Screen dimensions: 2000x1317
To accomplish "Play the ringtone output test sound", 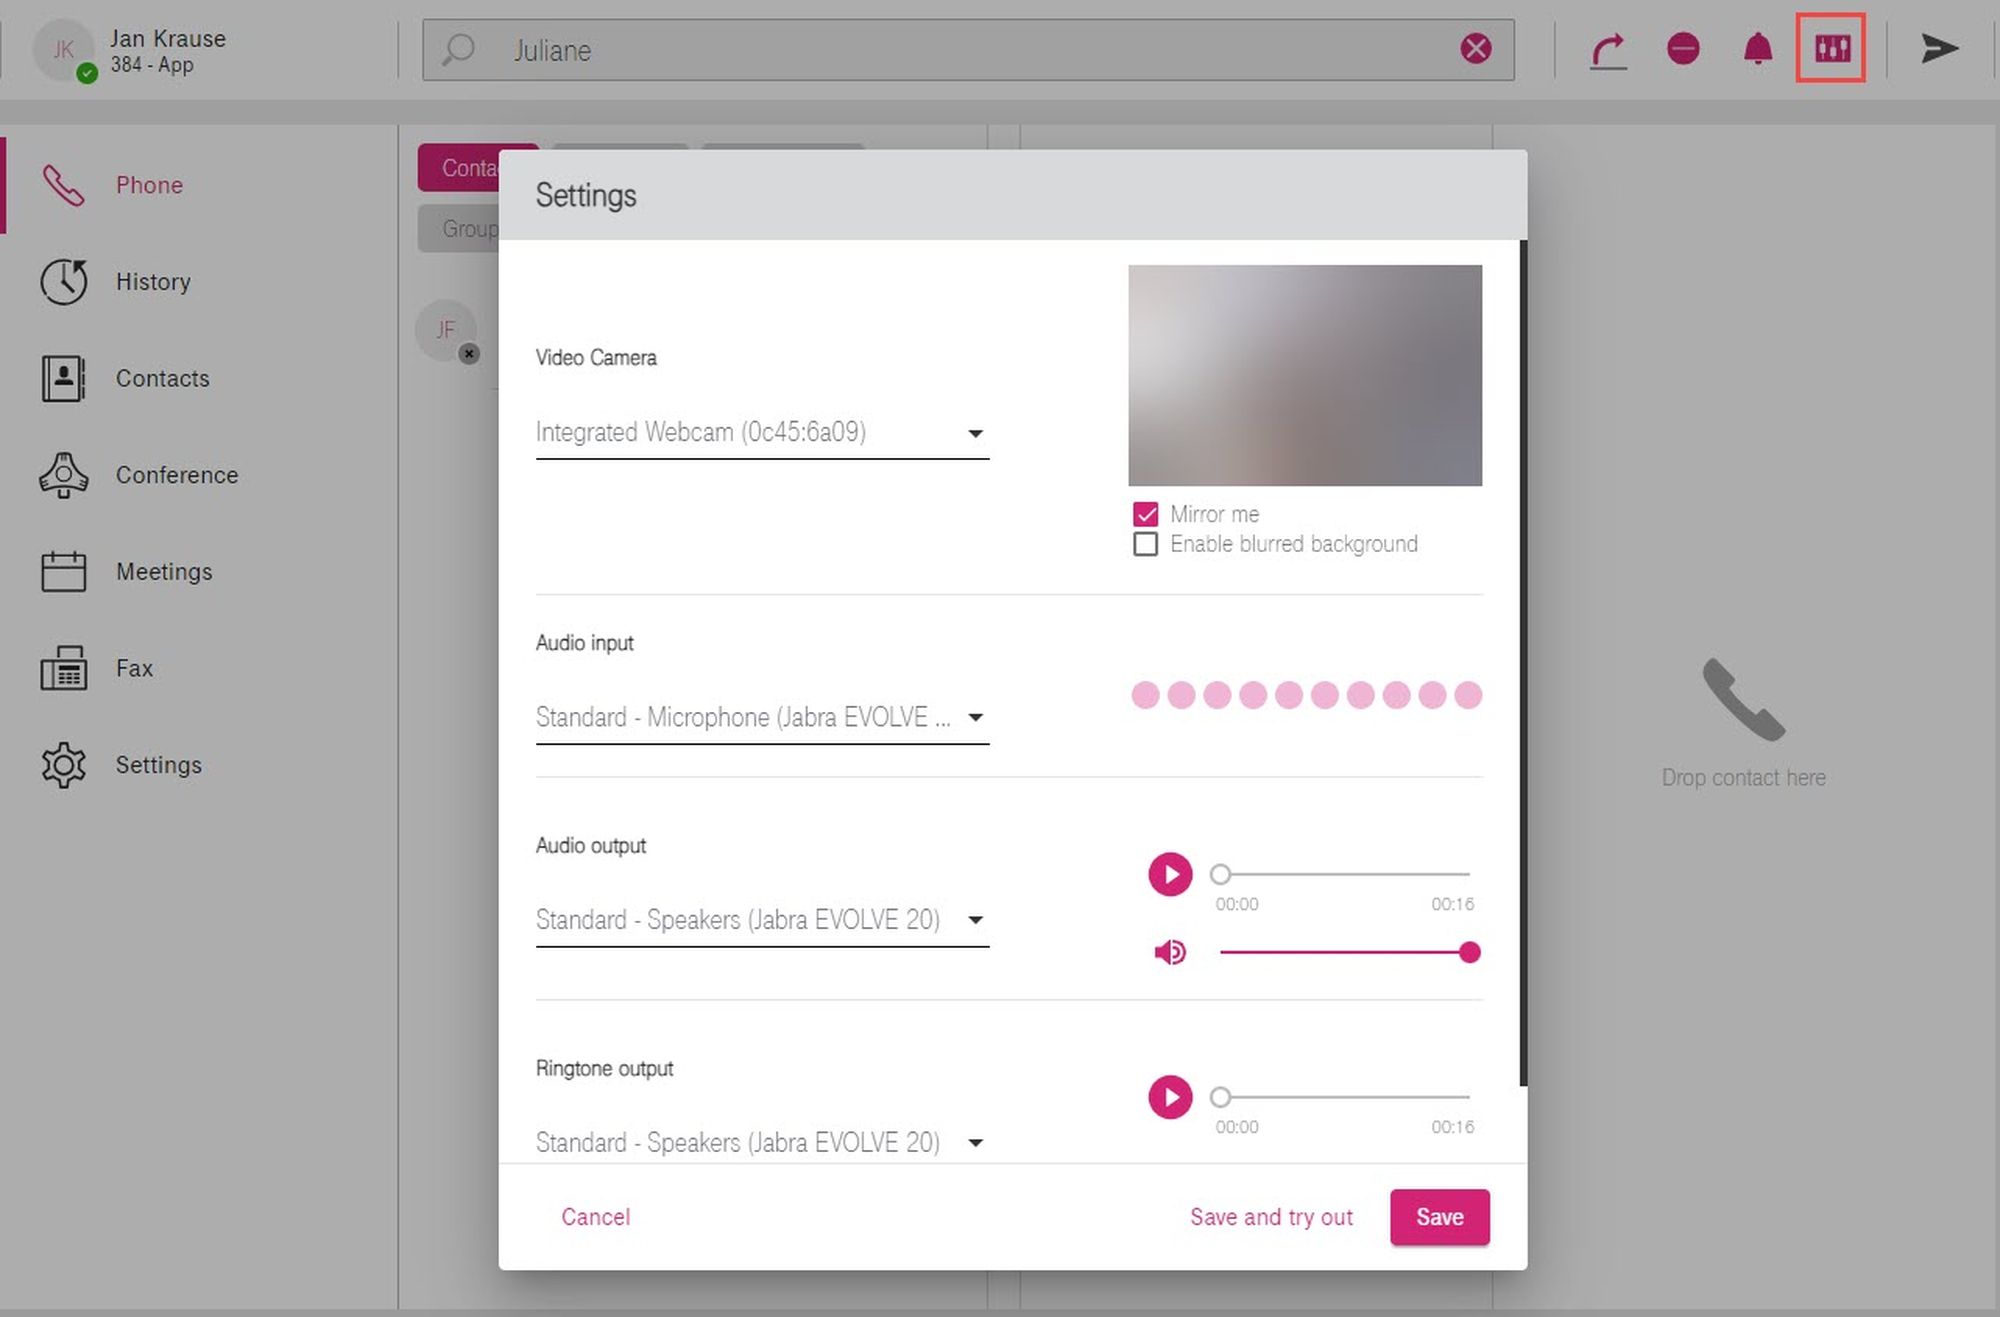I will point(1170,1098).
